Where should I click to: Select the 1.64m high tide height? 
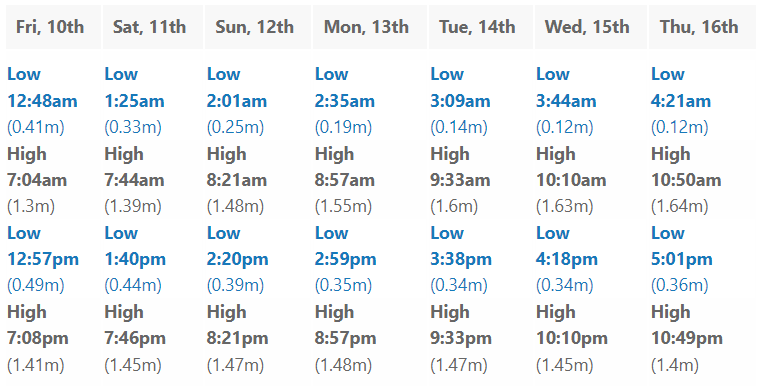pyautogui.click(x=679, y=206)
